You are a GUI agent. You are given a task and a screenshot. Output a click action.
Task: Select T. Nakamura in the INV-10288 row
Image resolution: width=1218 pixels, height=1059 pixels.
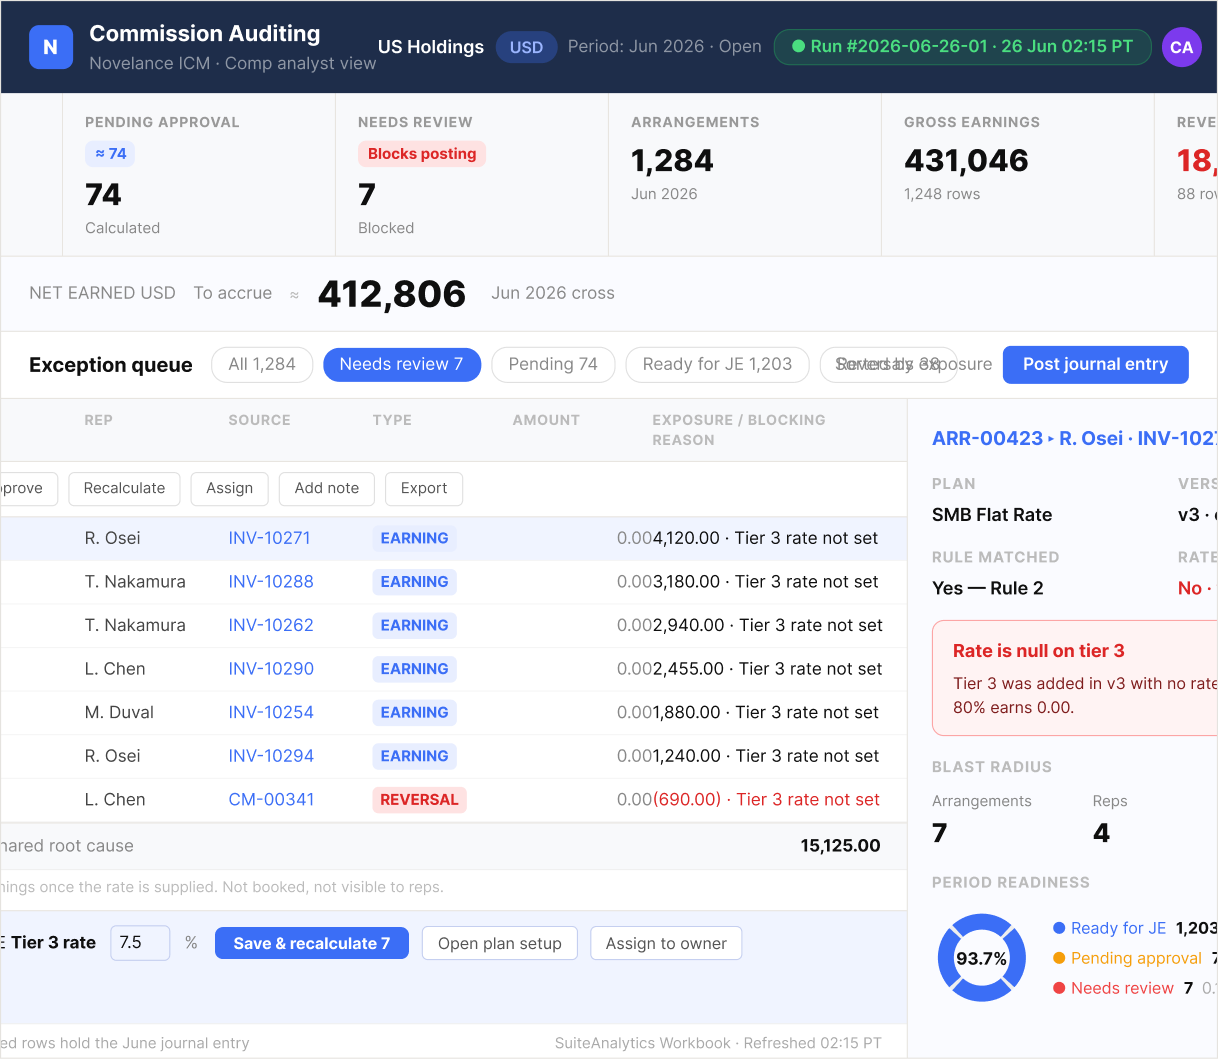[x=135, y=582]
